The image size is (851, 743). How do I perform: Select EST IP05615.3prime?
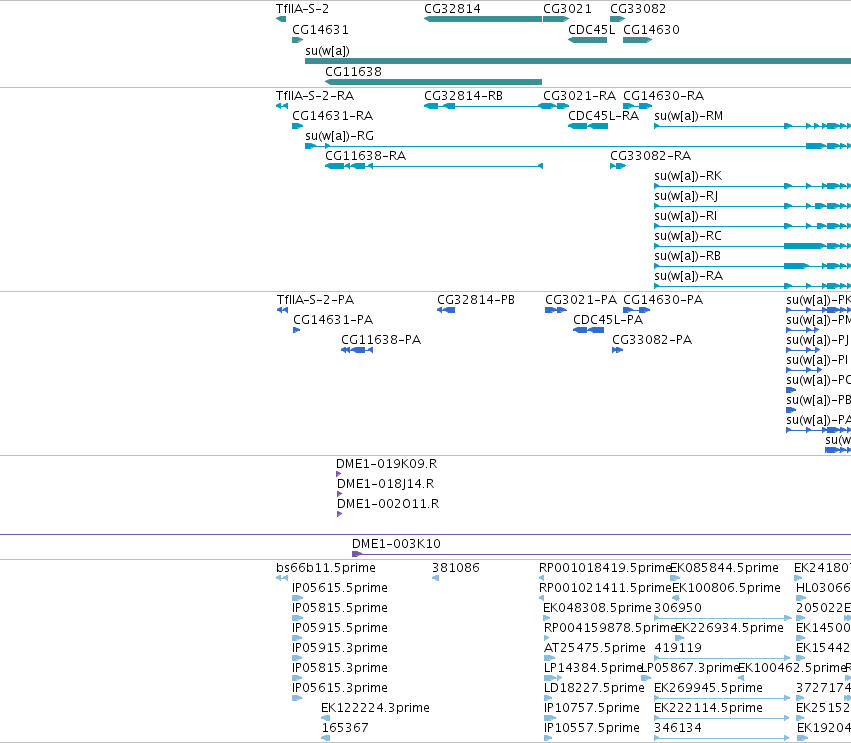pyautogui.click(x=340, y=688)
